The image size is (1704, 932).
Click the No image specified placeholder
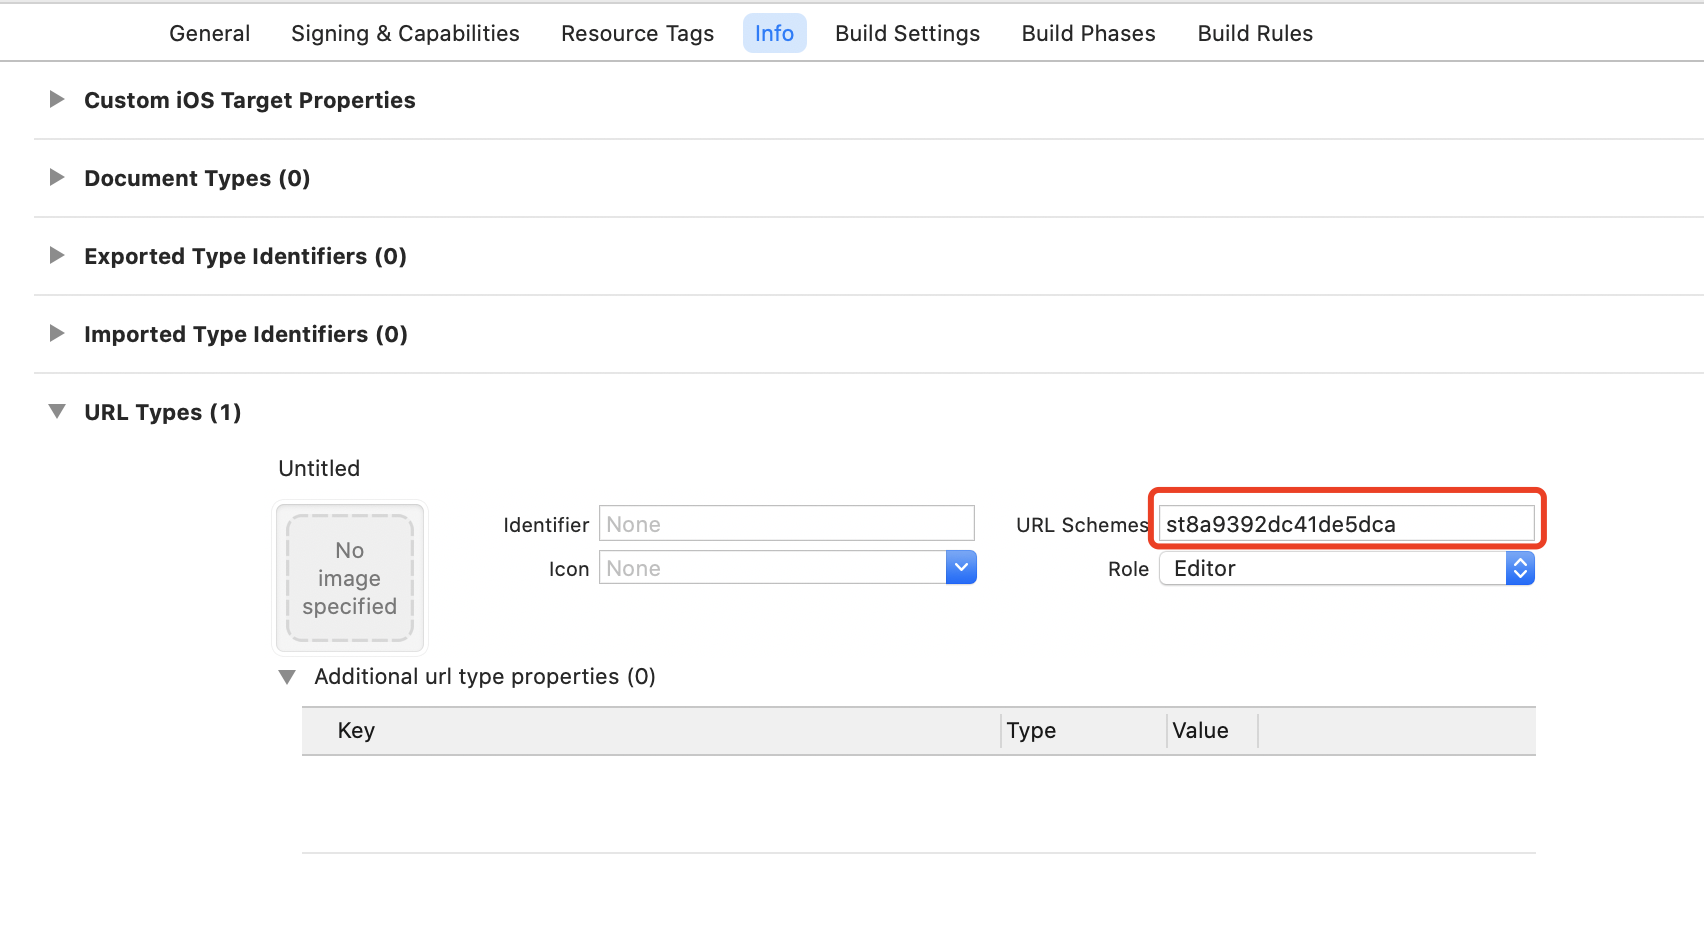350,578
